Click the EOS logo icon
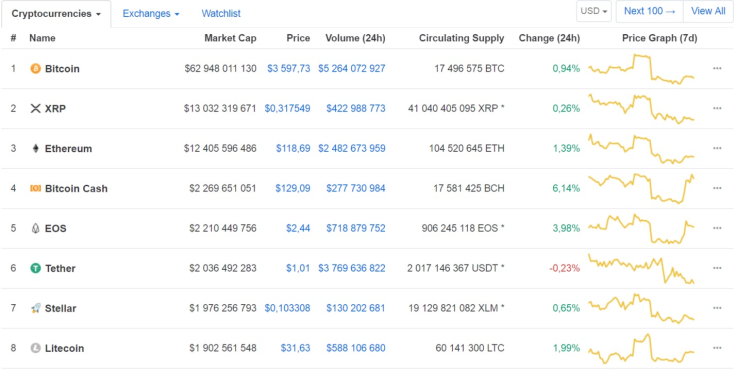 point(35,228)
